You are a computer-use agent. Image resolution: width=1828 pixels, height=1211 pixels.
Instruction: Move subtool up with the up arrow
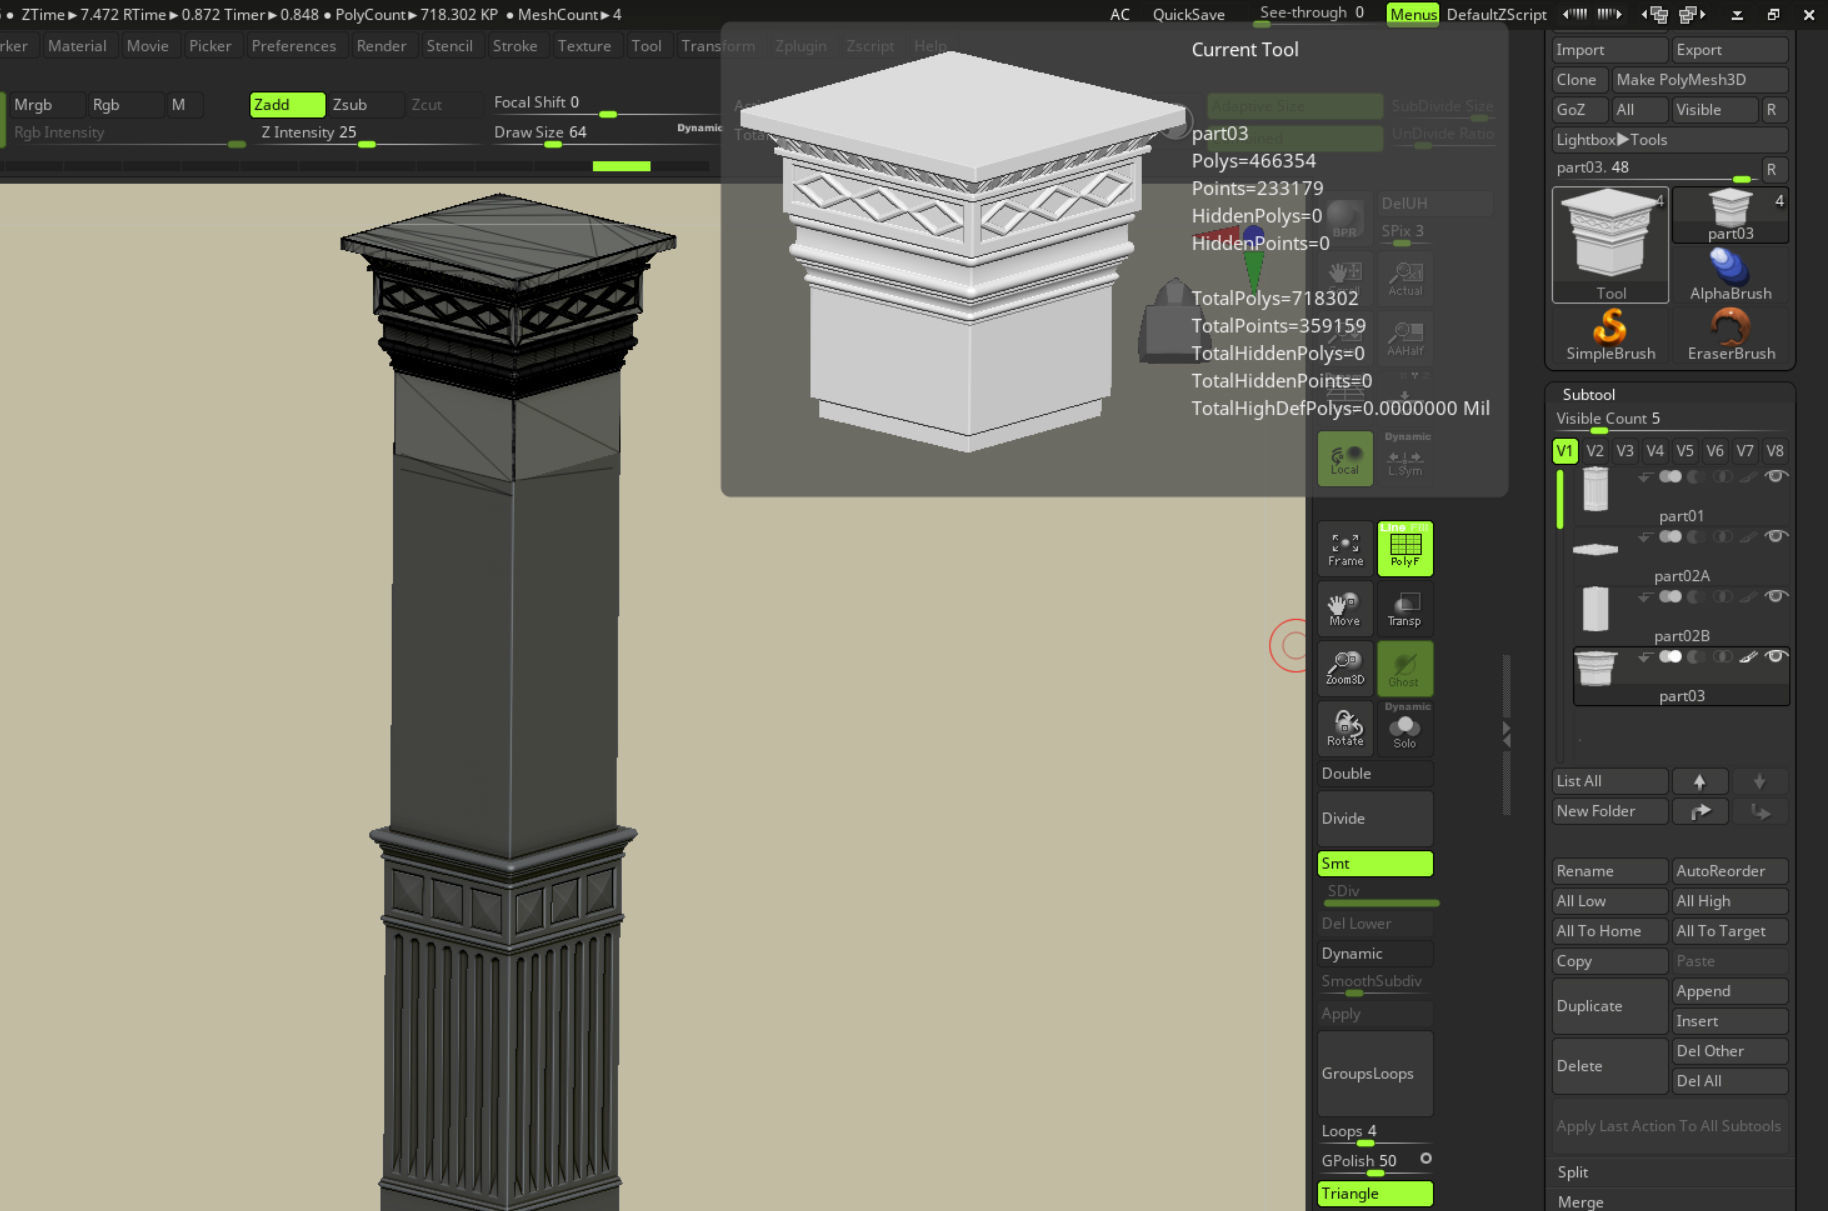(x=1699, y=781)
